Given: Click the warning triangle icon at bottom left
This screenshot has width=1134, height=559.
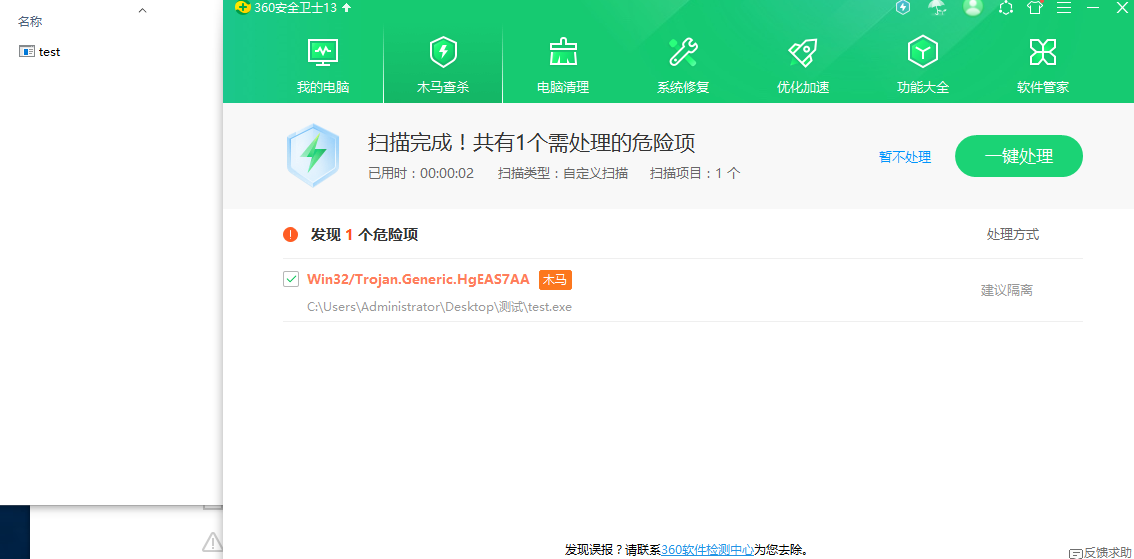Looking at the screenshot, I should coord(212,542).
